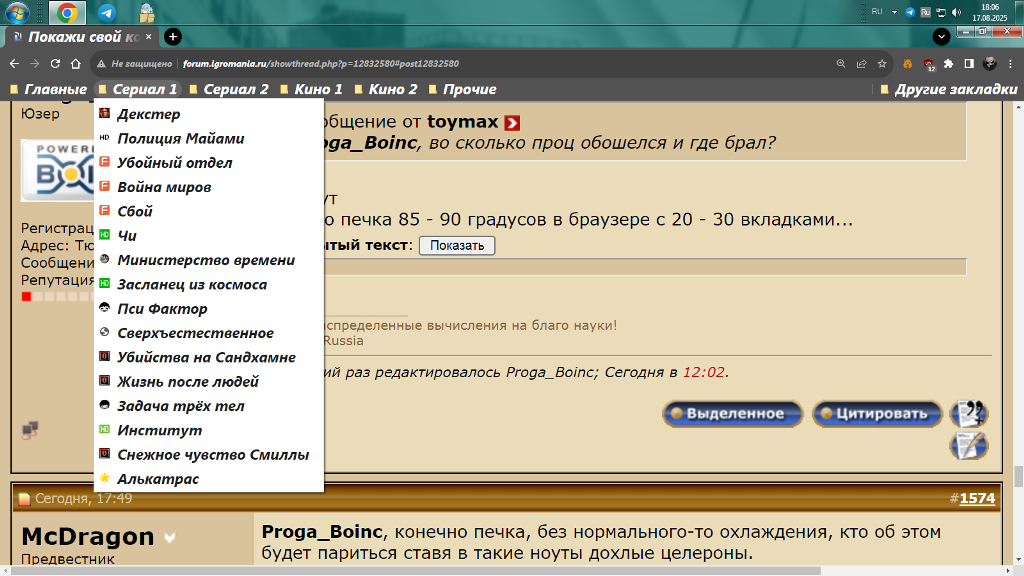This screenshot has height=576, width=1024.
Task: Click the 'Выделенное' quote button
Action: click(732, 414)
